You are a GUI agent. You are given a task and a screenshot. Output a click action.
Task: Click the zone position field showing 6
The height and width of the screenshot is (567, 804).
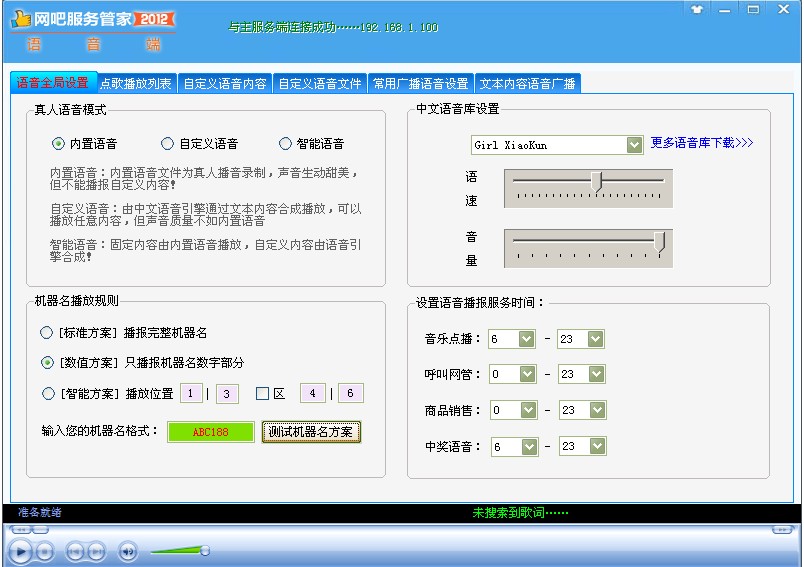(x=350, y=393)
